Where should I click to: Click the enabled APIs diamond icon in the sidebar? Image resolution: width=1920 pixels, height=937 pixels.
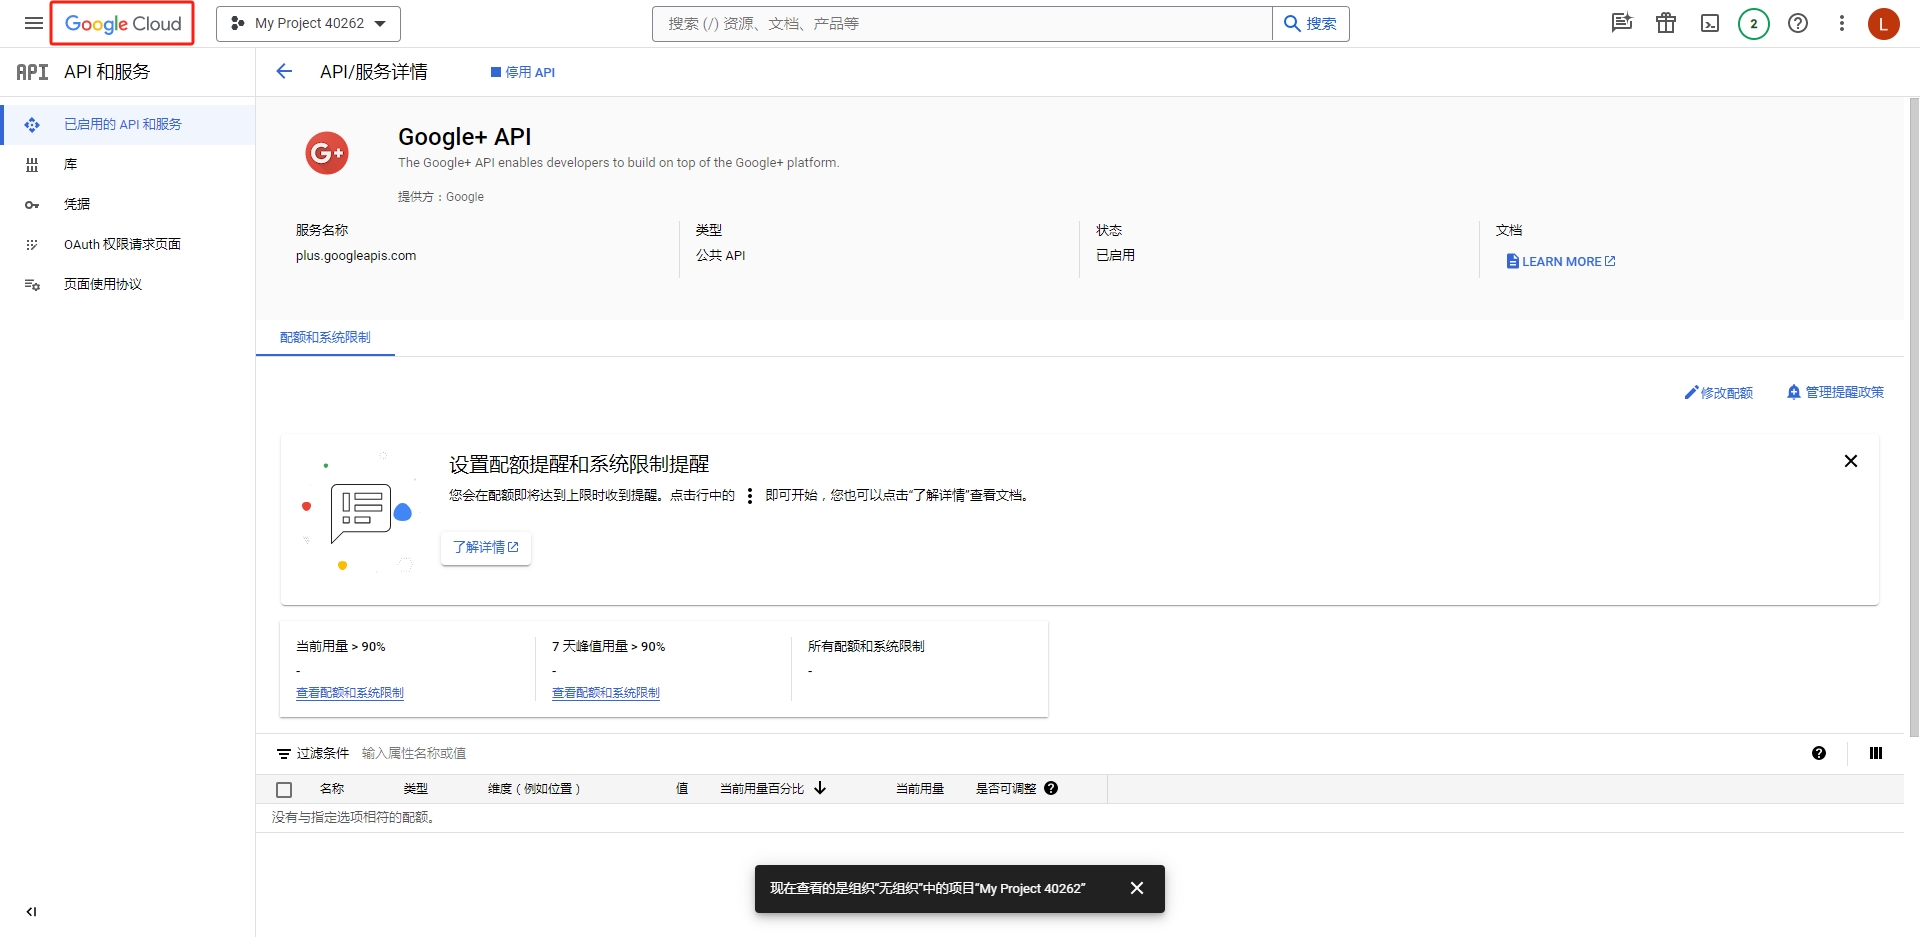click(x=32, y=125)
